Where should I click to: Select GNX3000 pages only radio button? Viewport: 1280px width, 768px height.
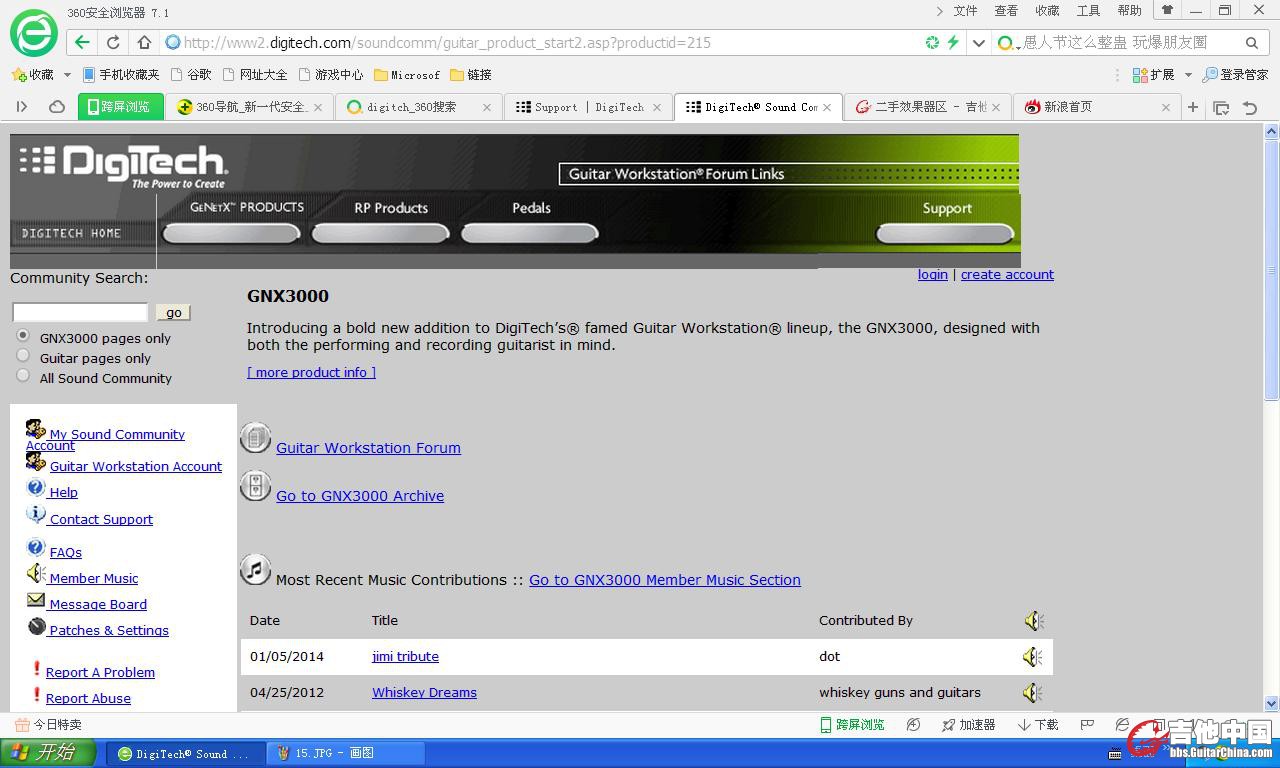23,336
